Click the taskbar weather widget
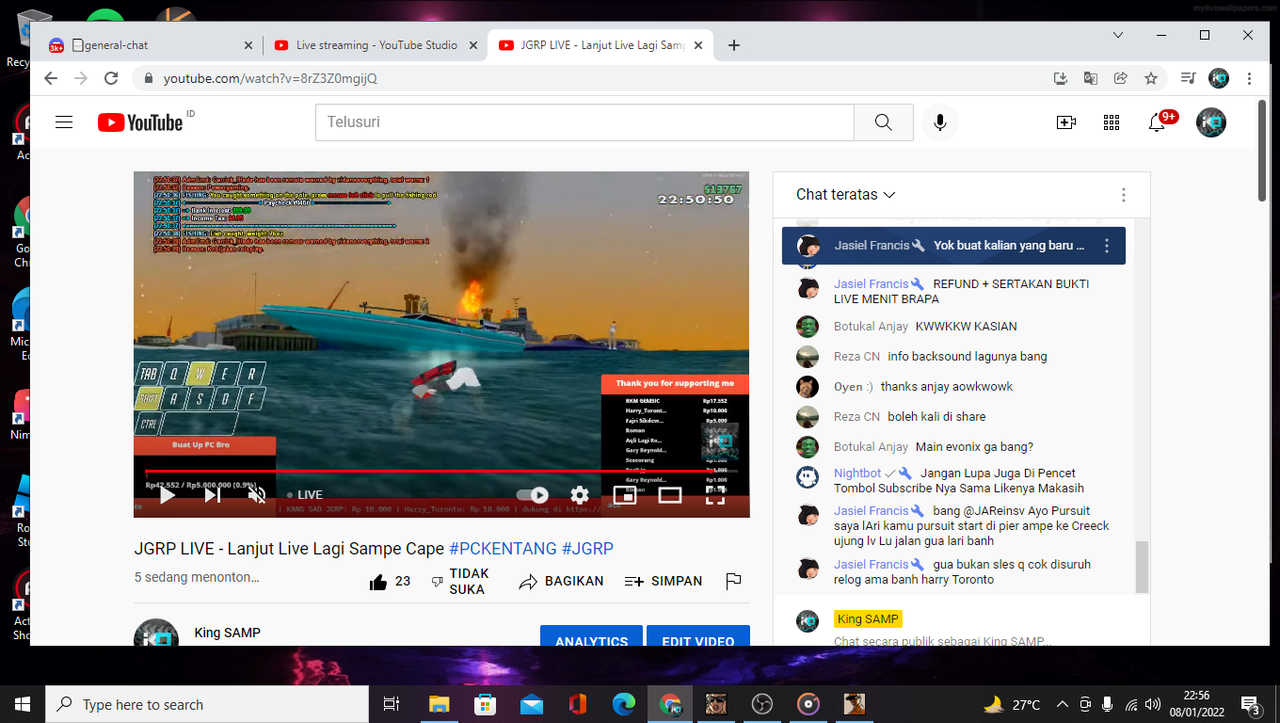 (x=1012, y=704)
